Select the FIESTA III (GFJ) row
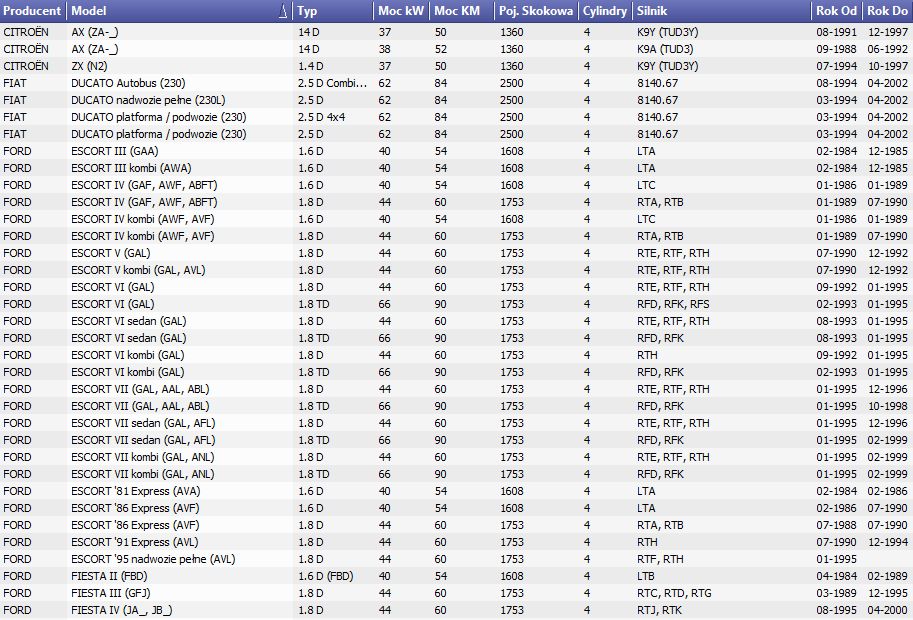Screen dimensions: 913x620 pos(456,593)
